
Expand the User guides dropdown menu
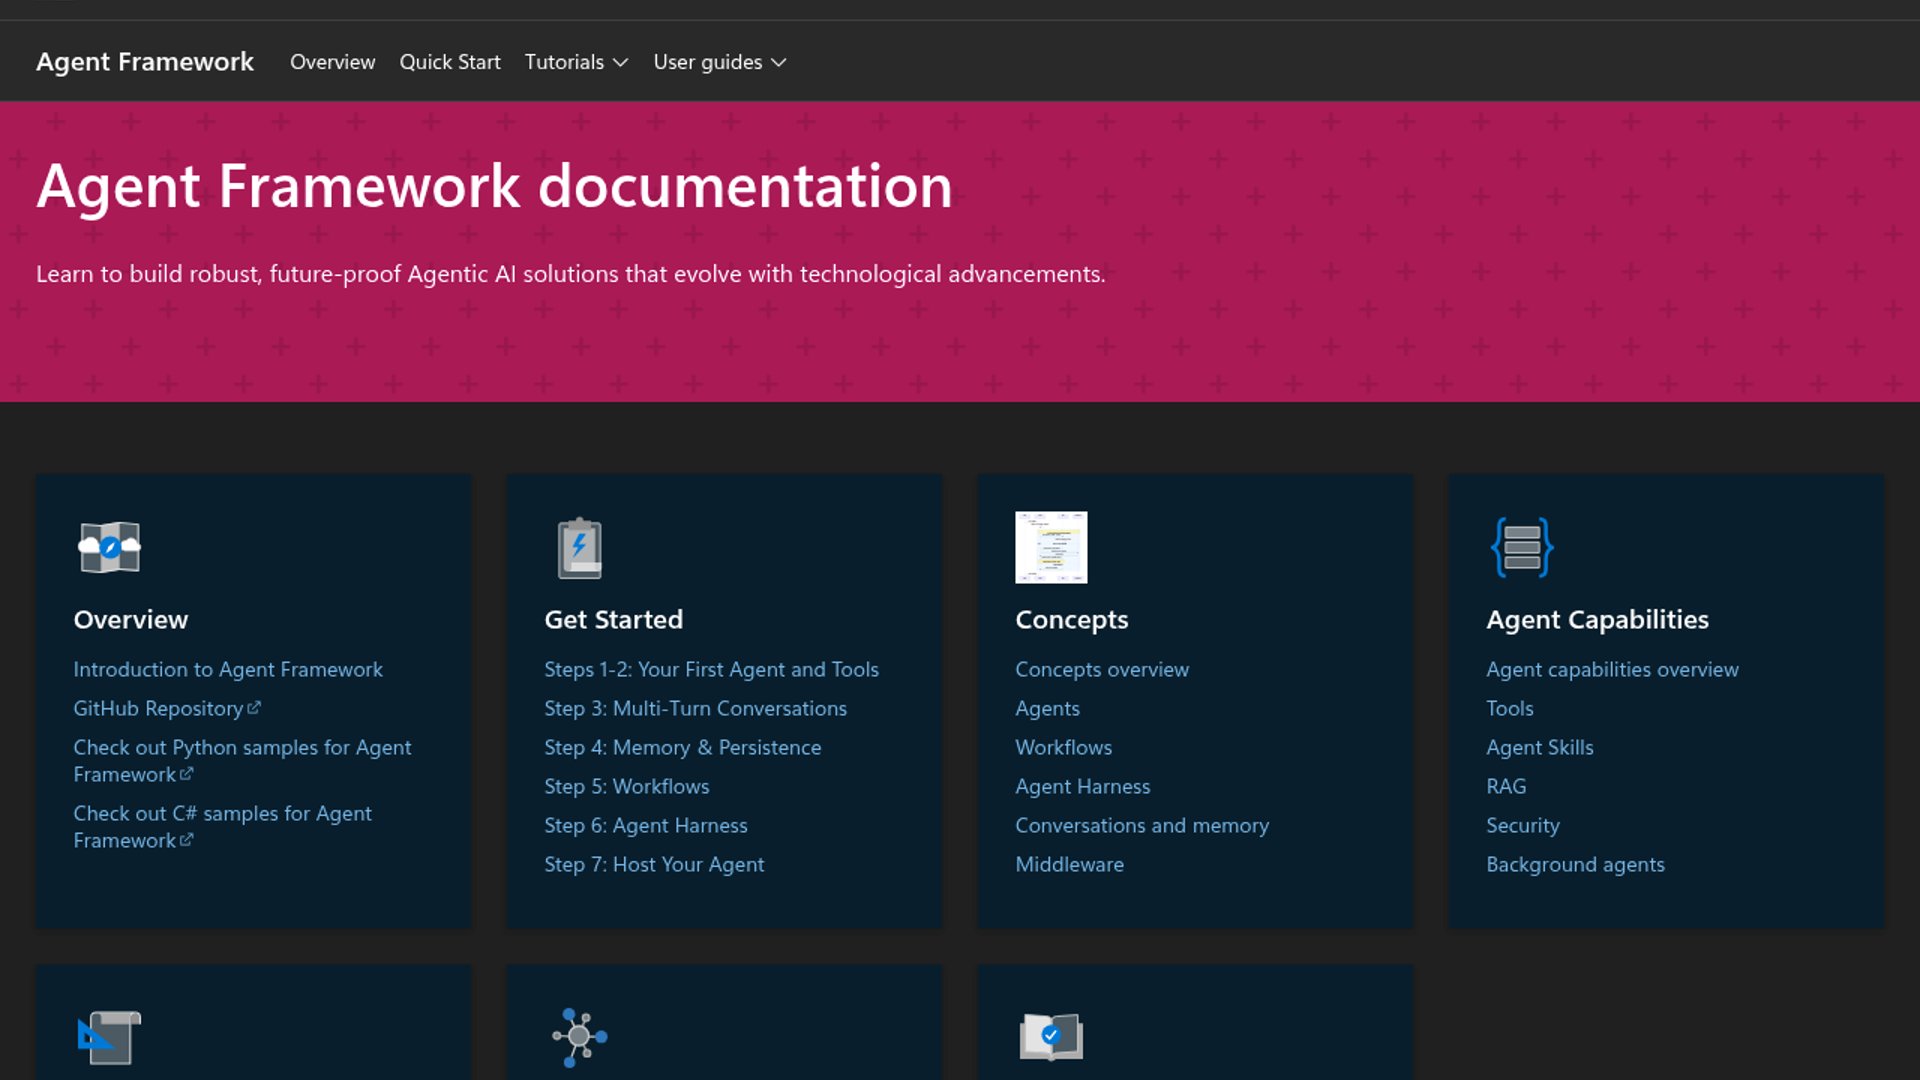[x=720, y=62]
